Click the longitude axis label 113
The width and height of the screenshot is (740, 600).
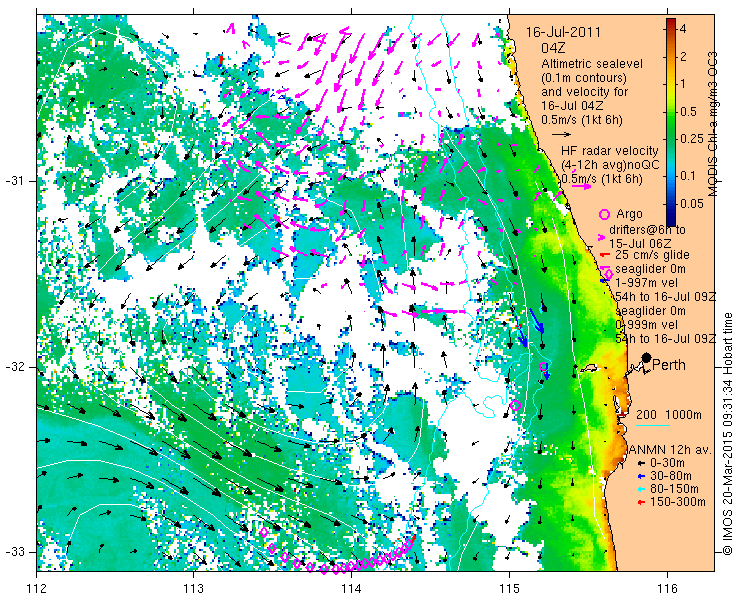pyautogui.click(x=194, y=588)
